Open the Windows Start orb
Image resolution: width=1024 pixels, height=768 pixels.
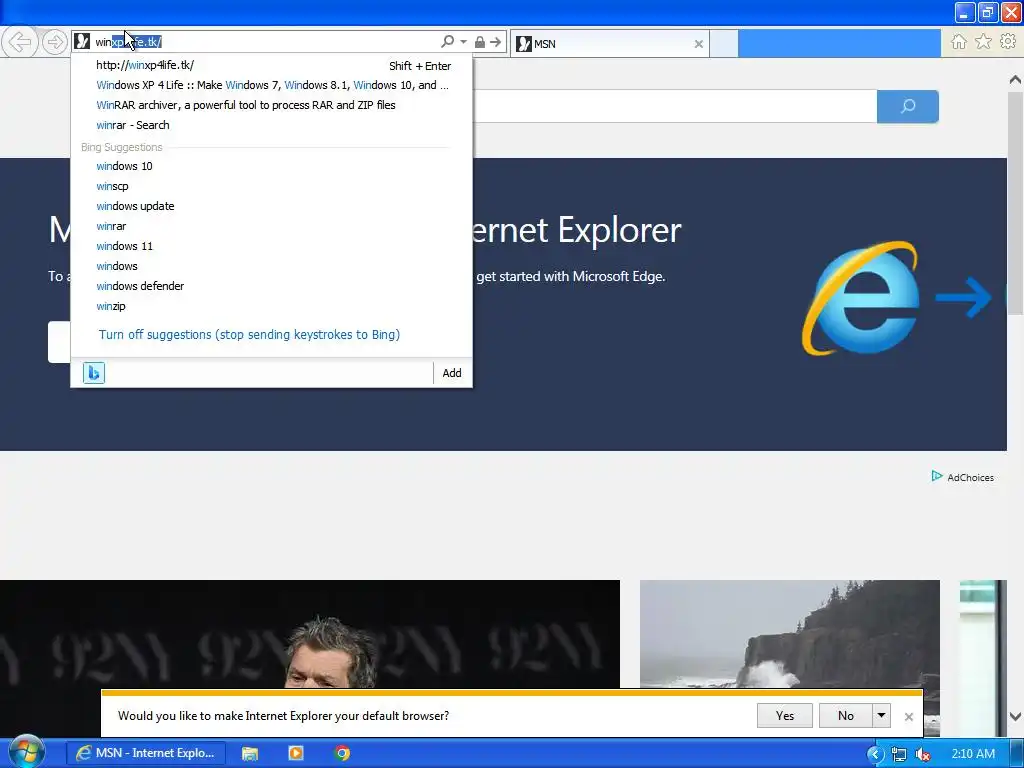[x=25, y=751]
